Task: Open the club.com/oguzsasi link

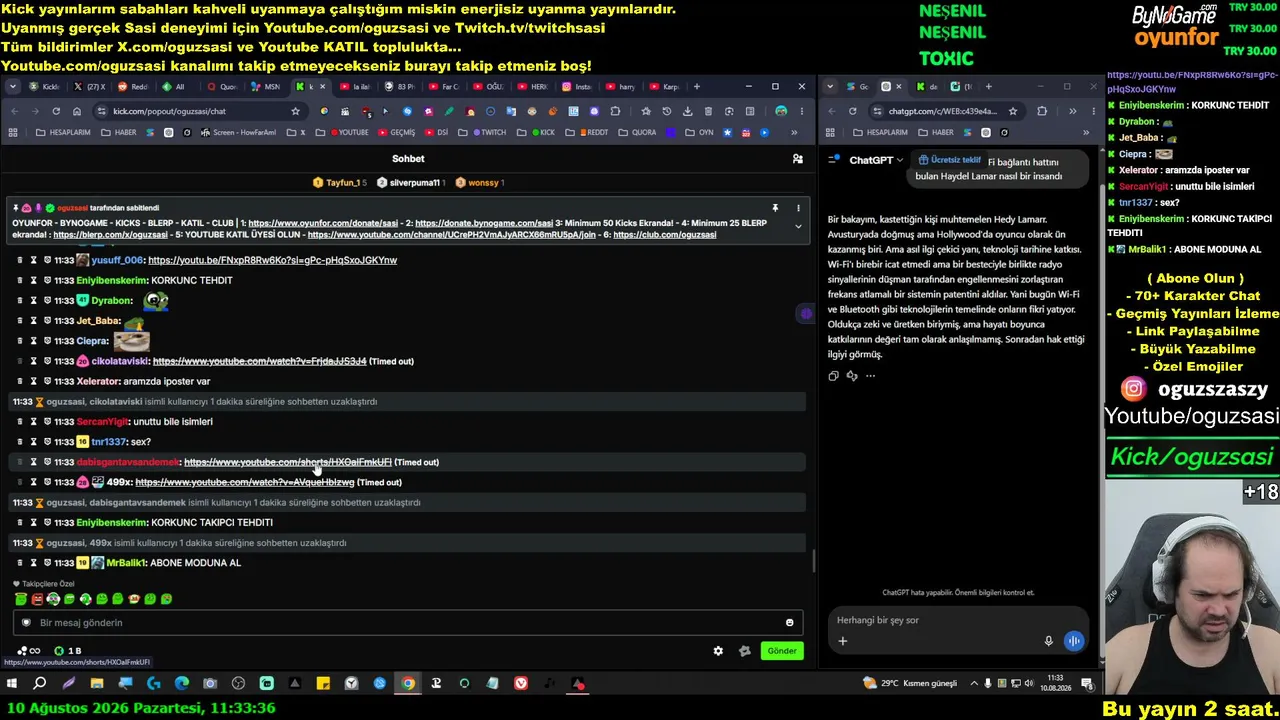Action: pyautogui.click(x=665, y=235)
